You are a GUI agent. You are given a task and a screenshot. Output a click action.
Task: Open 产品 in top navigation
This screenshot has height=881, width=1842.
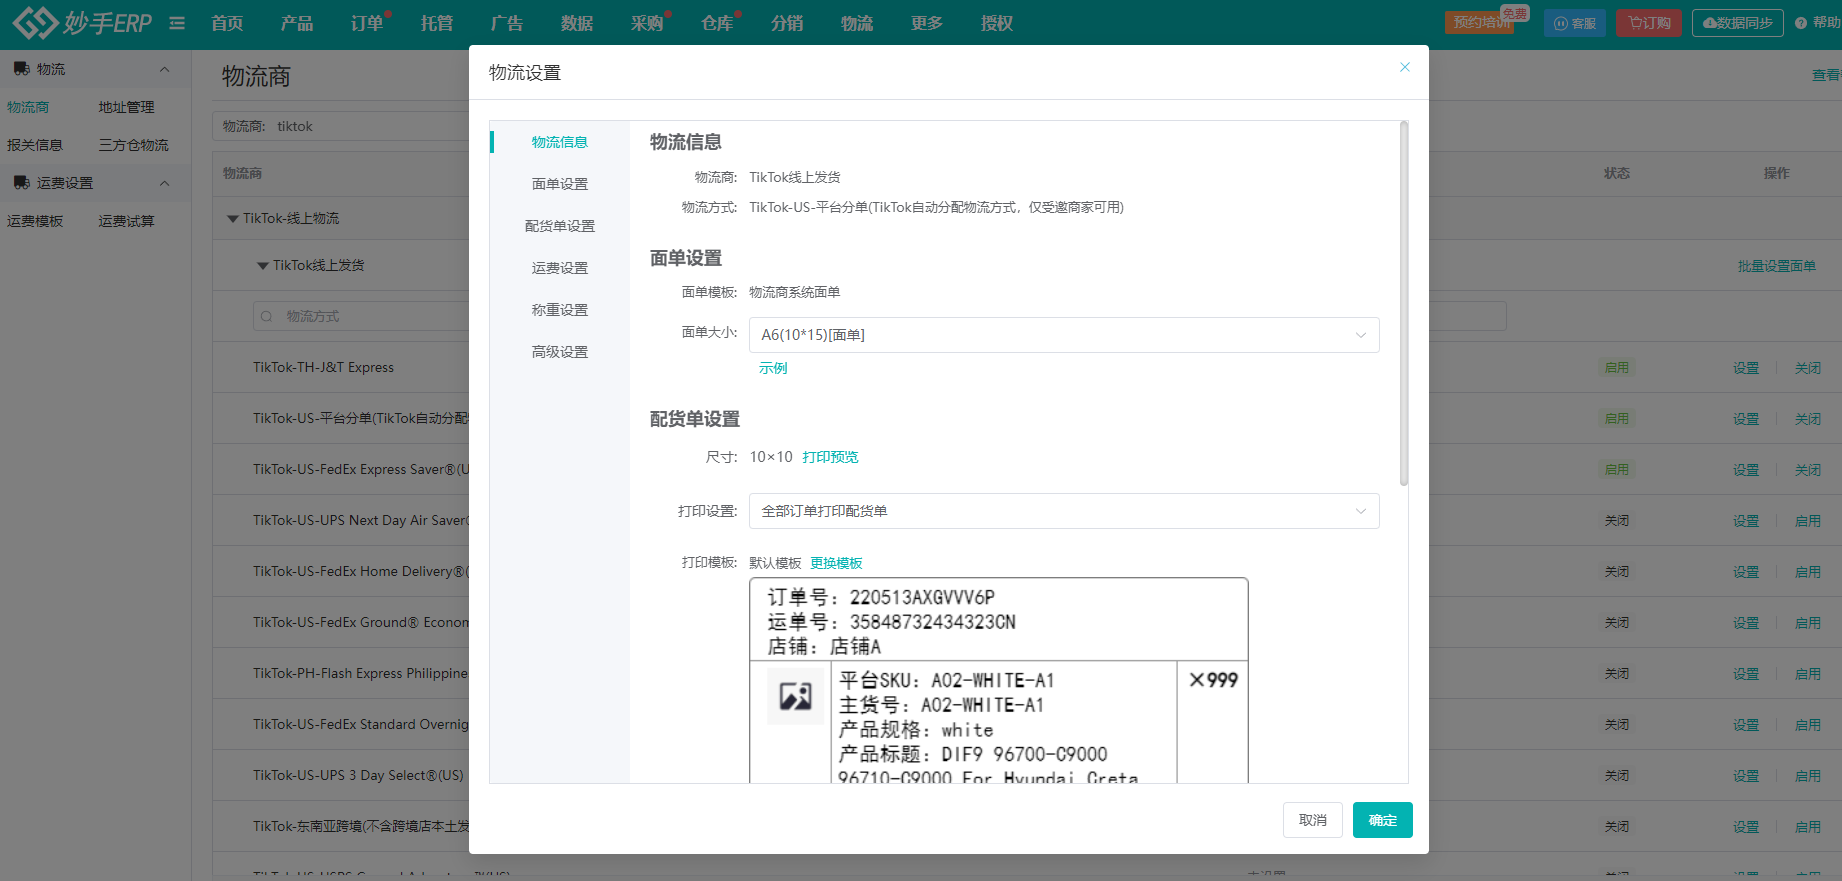pyautogui.click(x=297, y=23)
